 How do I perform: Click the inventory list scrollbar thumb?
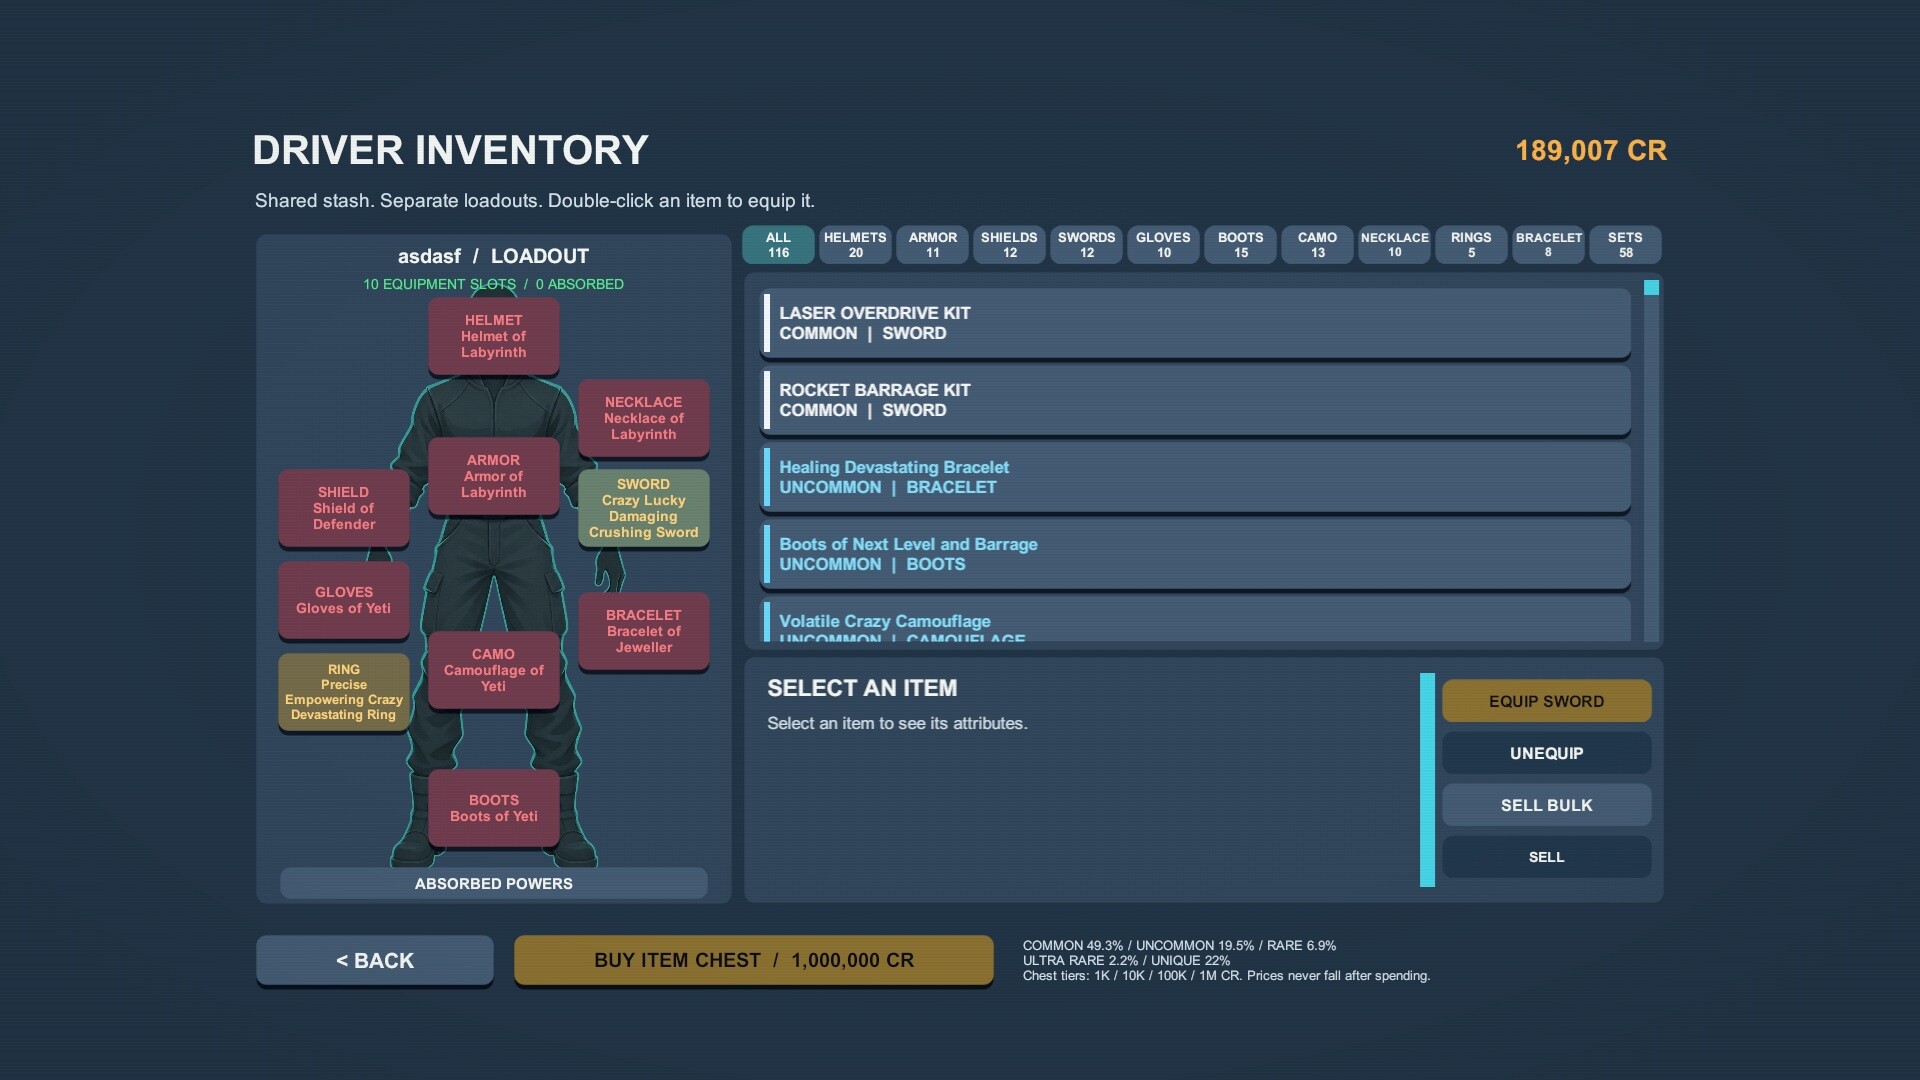point(1651,288)
